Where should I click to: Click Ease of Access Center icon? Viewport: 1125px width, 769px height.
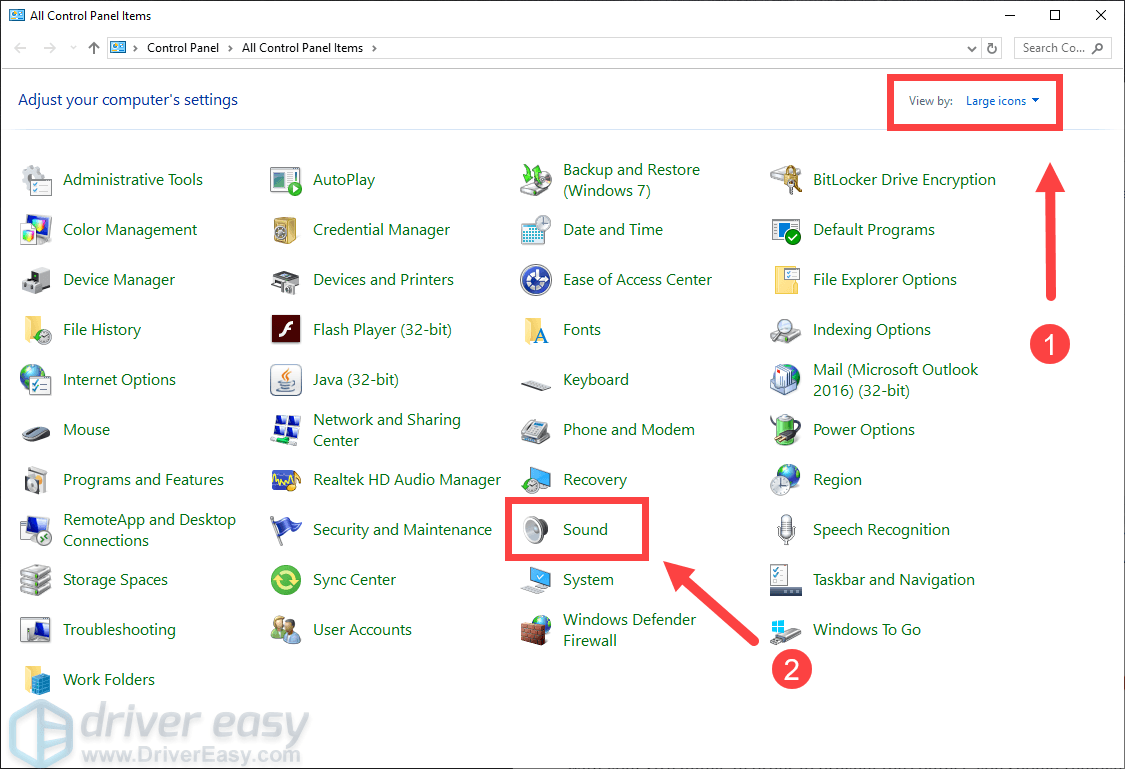pyautogui.click(x=535, y=280)
